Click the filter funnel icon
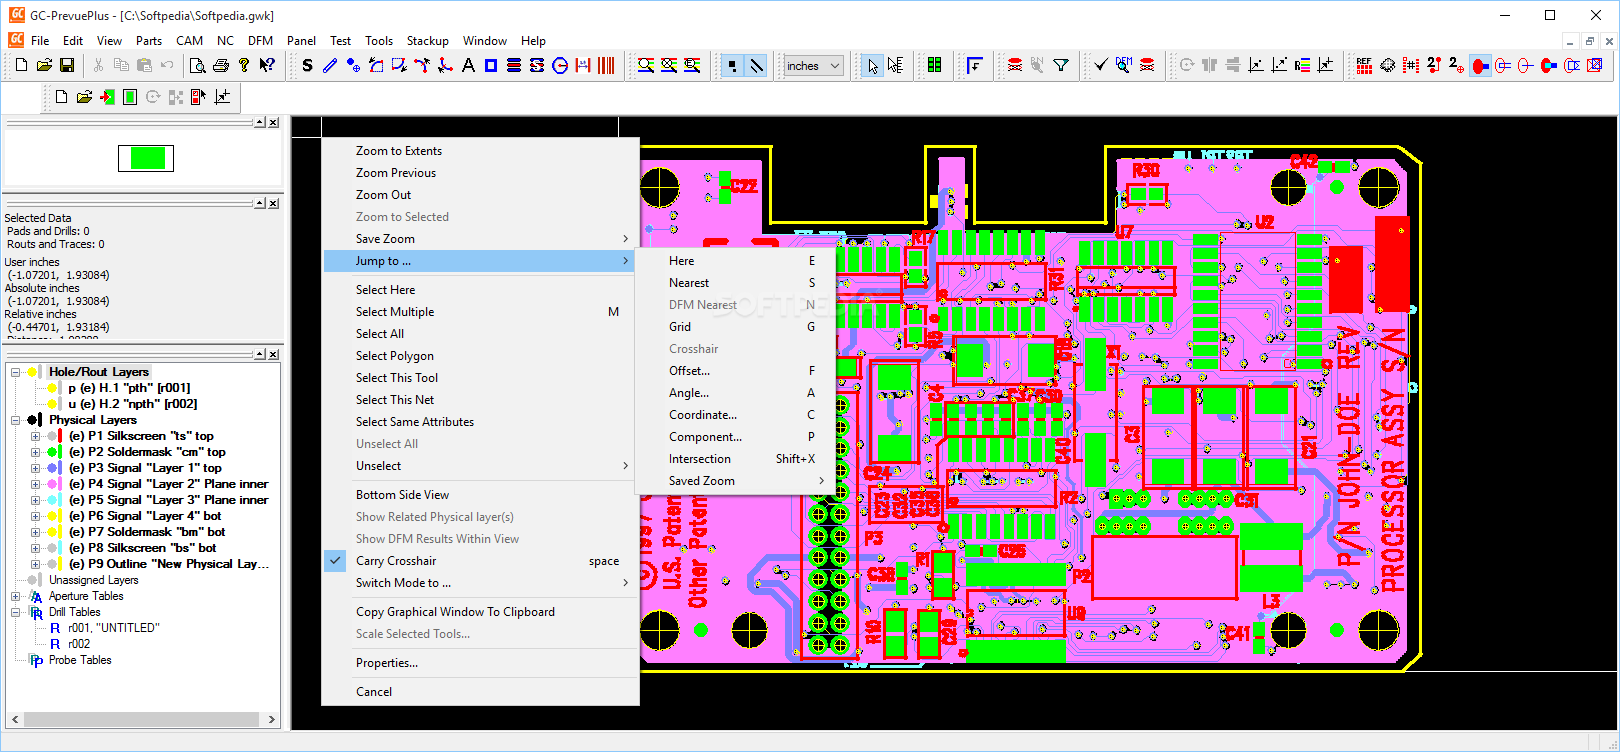This screenshot has width=1620, height=752. (1061, 65)
